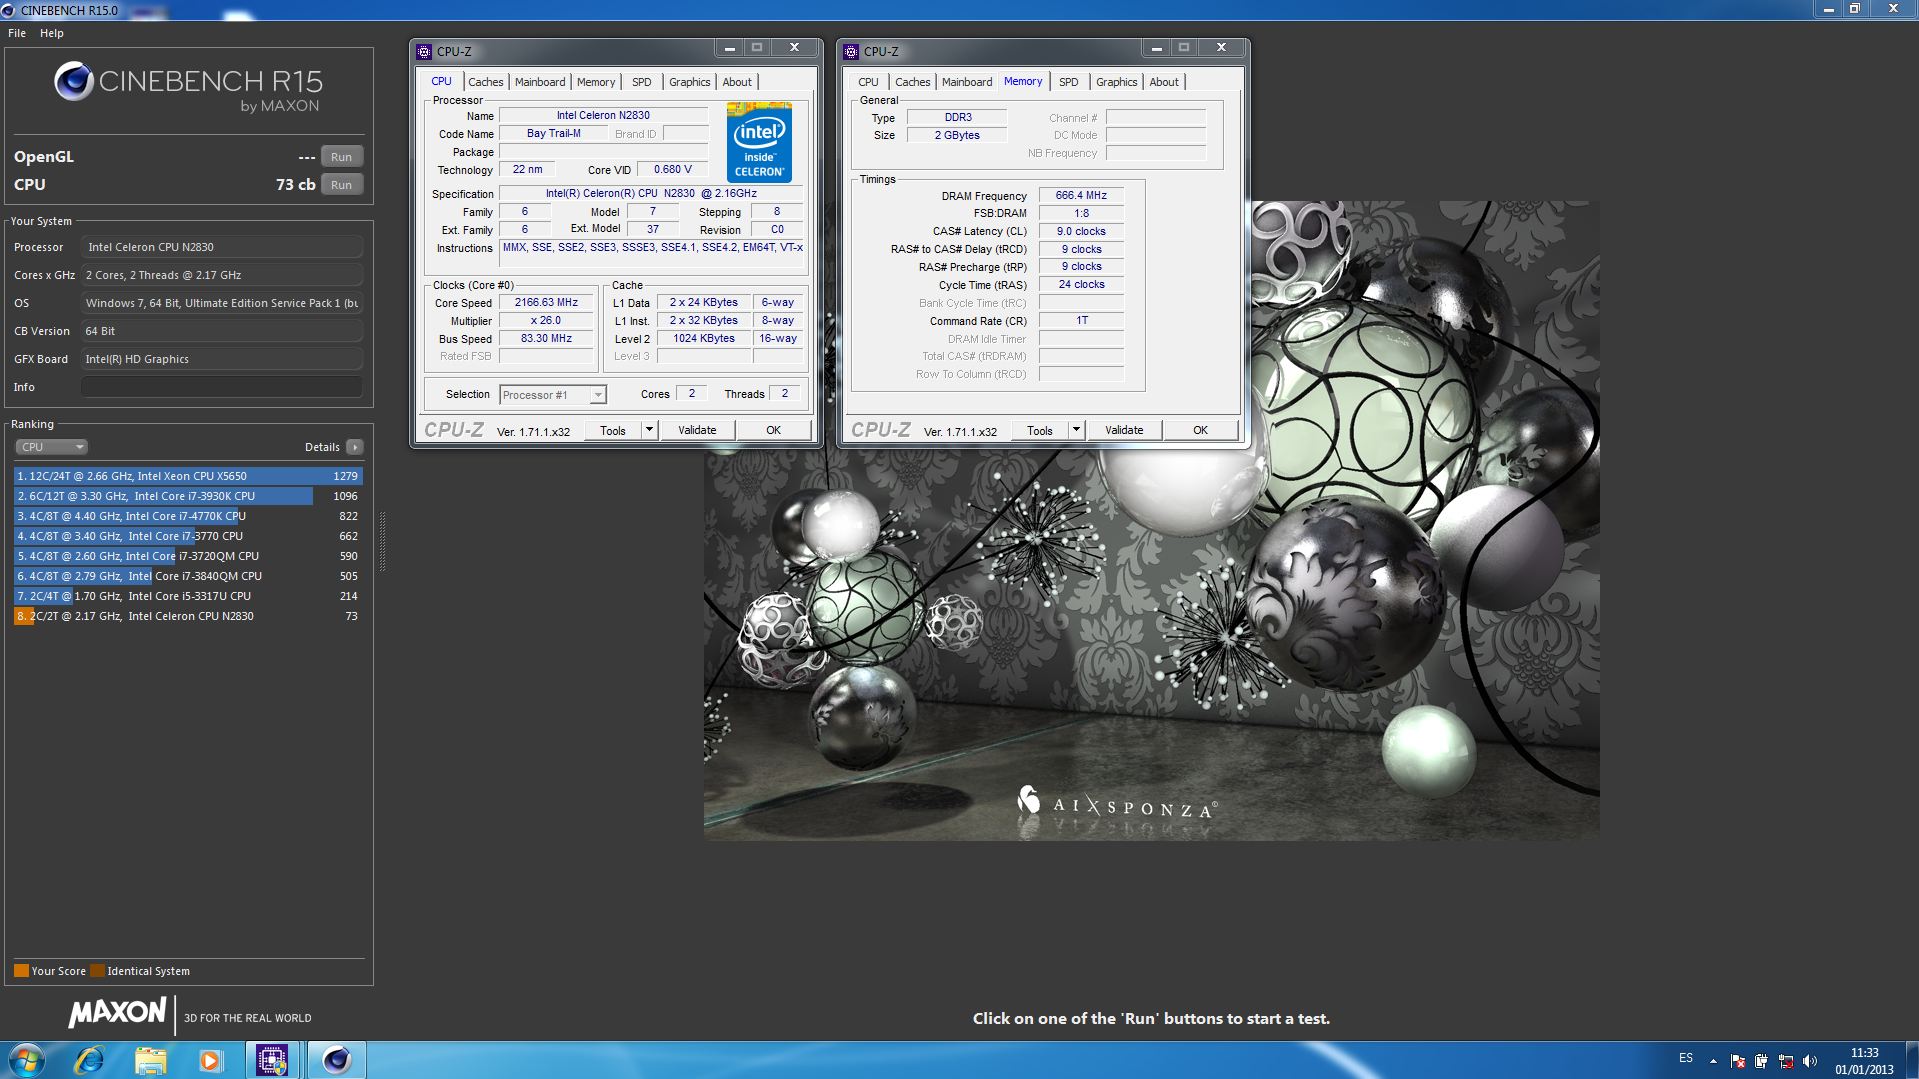
Task: Select the Core i7-3930K ranking row
Action: pos(188,496)
